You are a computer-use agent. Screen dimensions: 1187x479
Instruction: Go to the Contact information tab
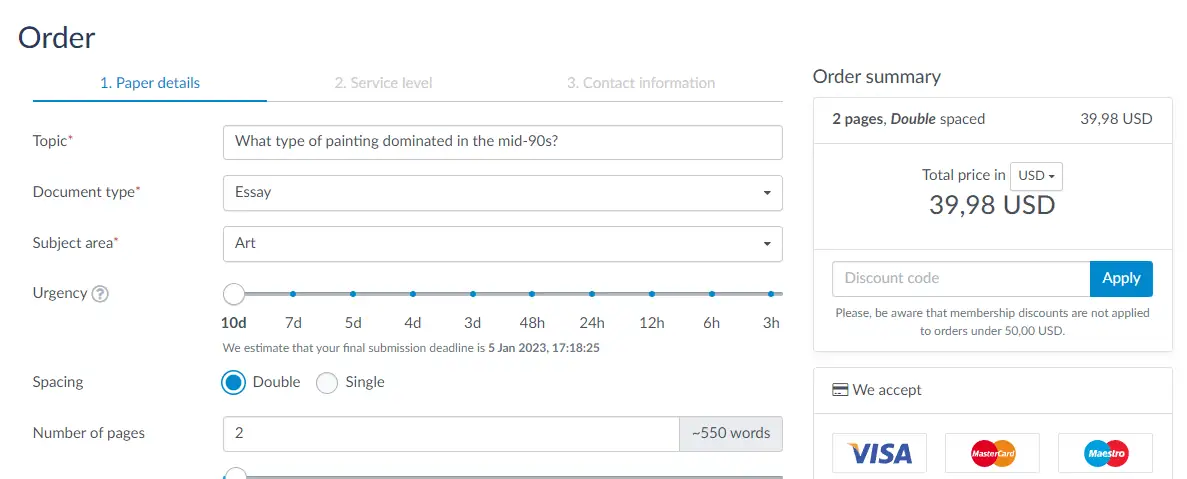point(641,83)
